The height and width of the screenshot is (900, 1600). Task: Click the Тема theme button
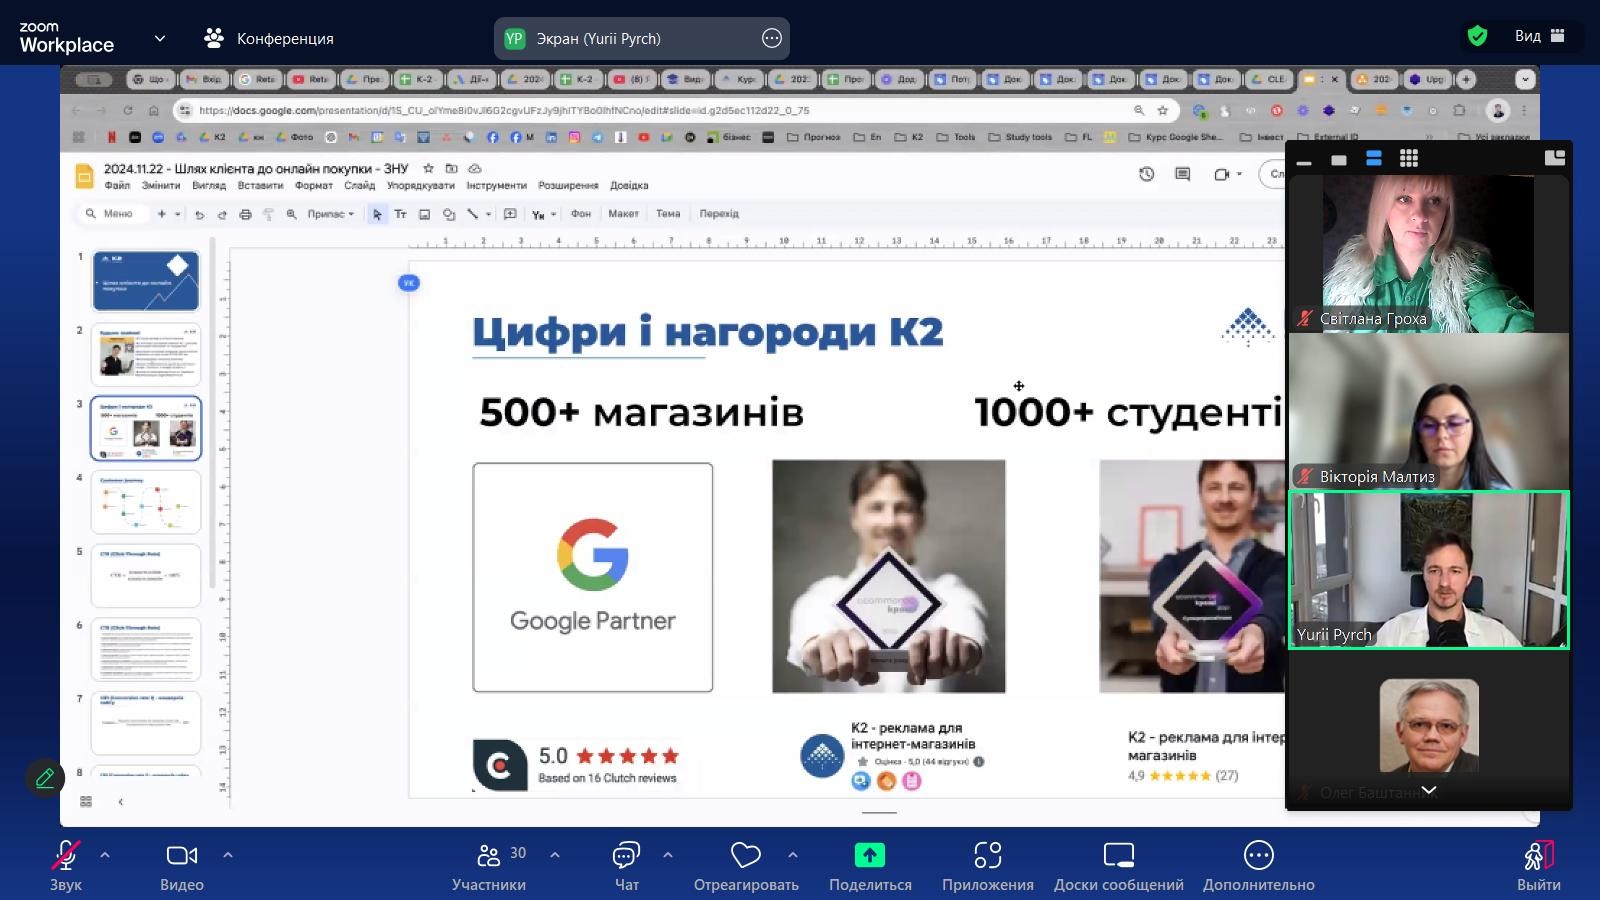click(x=668, y=214)
